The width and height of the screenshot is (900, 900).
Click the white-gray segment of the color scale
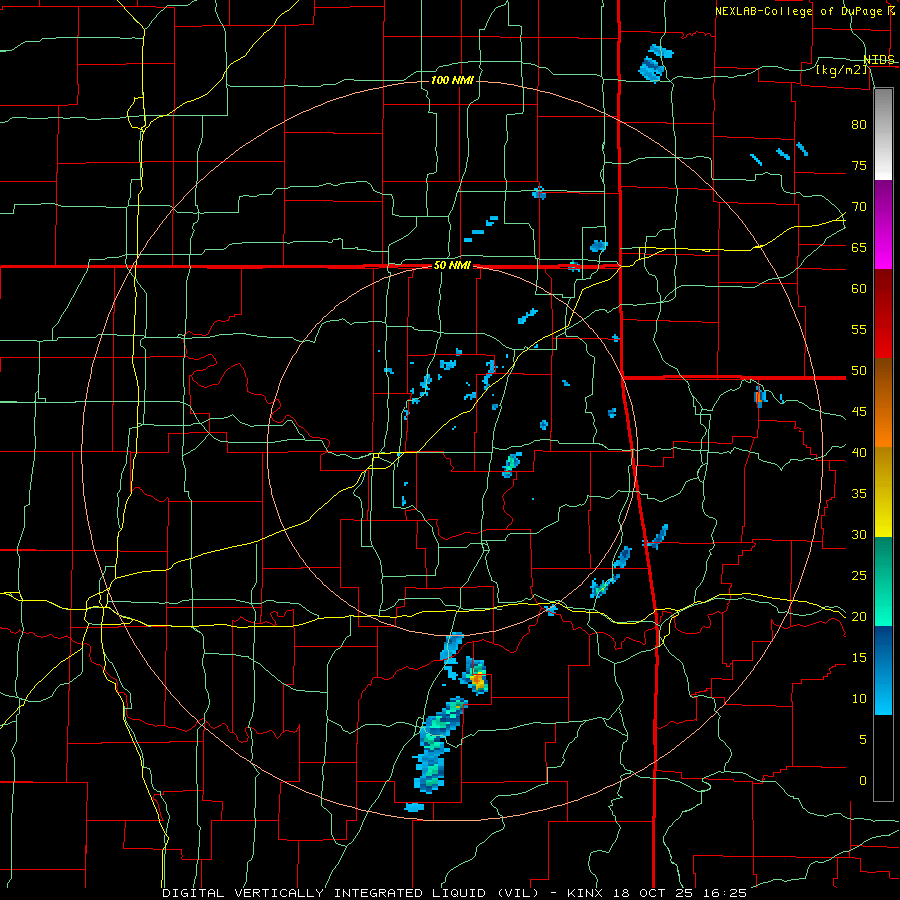coord(883,134)
